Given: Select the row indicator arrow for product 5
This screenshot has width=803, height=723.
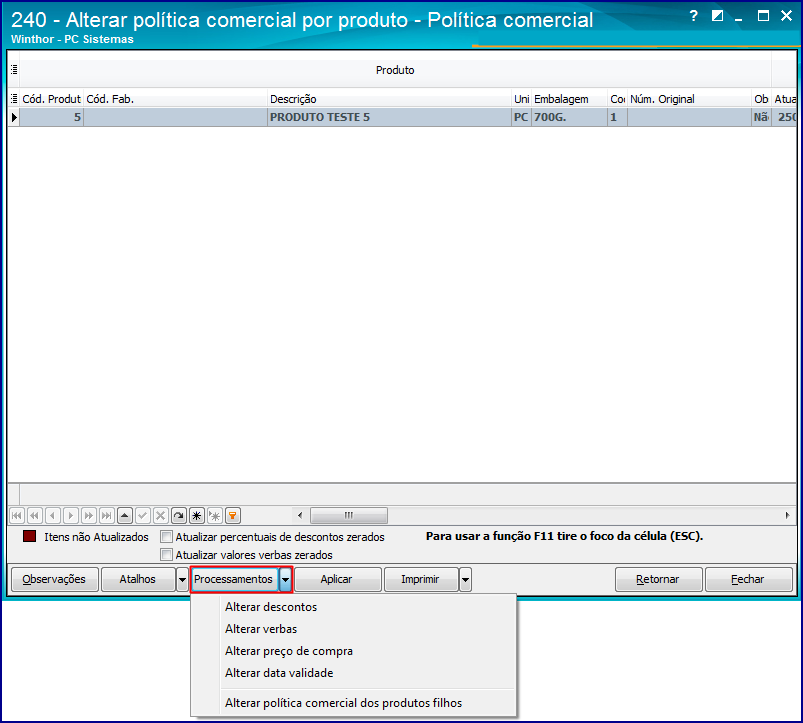Looking at the screenshot, I should click(x=14, y=117).
